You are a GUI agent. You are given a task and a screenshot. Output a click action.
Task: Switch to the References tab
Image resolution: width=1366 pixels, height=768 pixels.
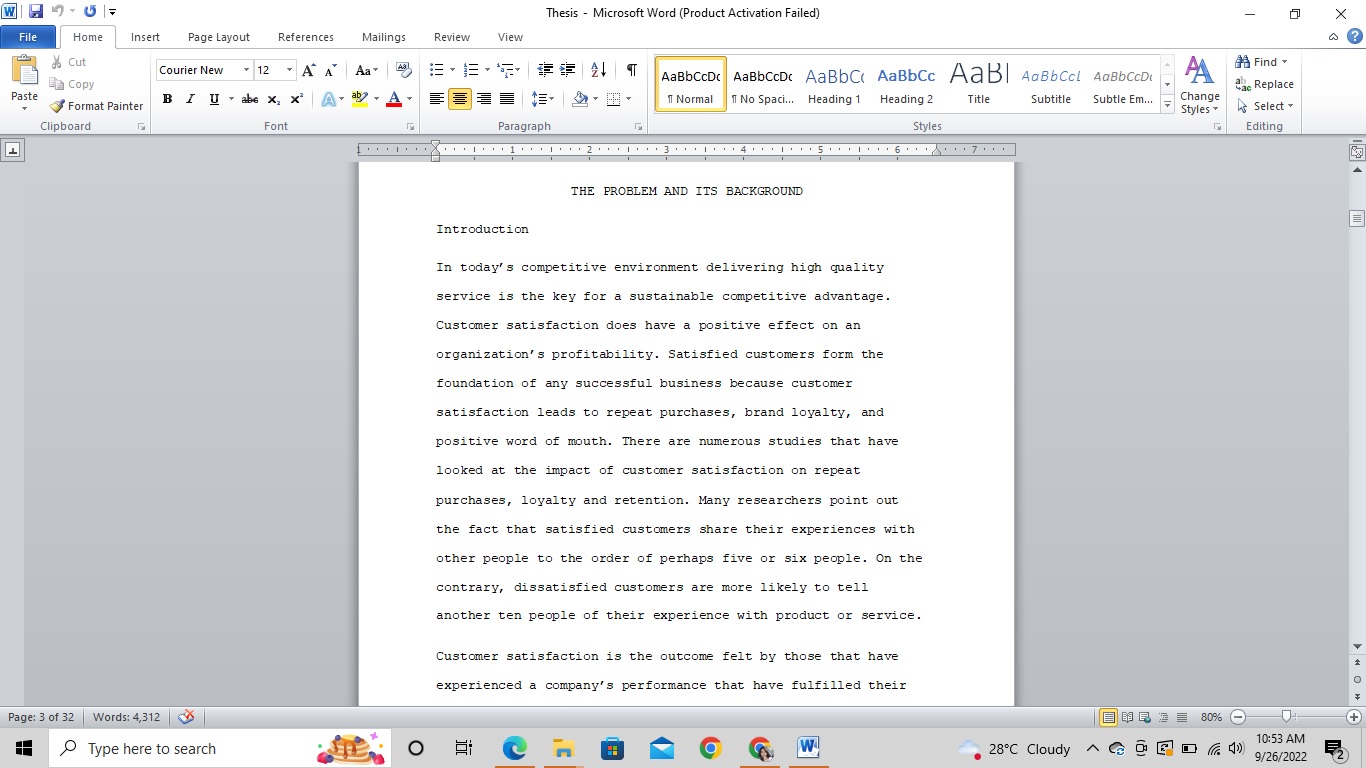click(306, 37)
